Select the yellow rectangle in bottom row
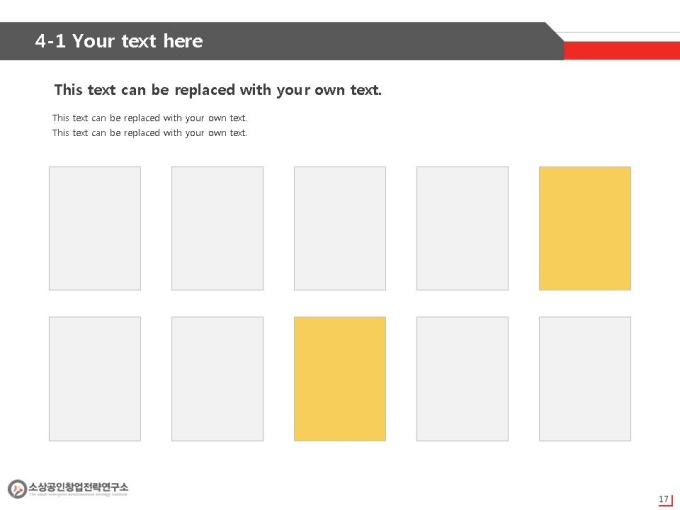The height and width of the screenshot is (510, 680). [340, 379]
